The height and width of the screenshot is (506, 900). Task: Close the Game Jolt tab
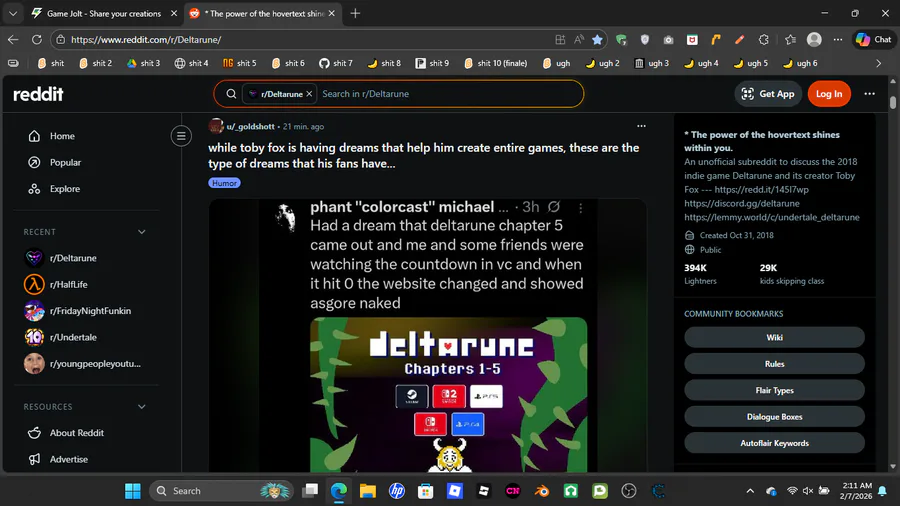point(174,13)
